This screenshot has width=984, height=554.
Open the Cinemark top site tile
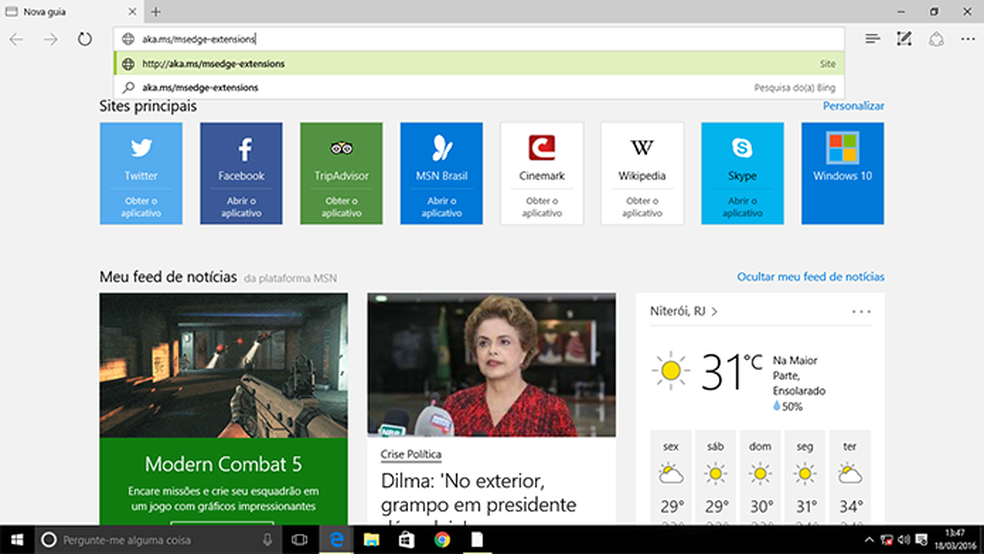coord(542,173)
